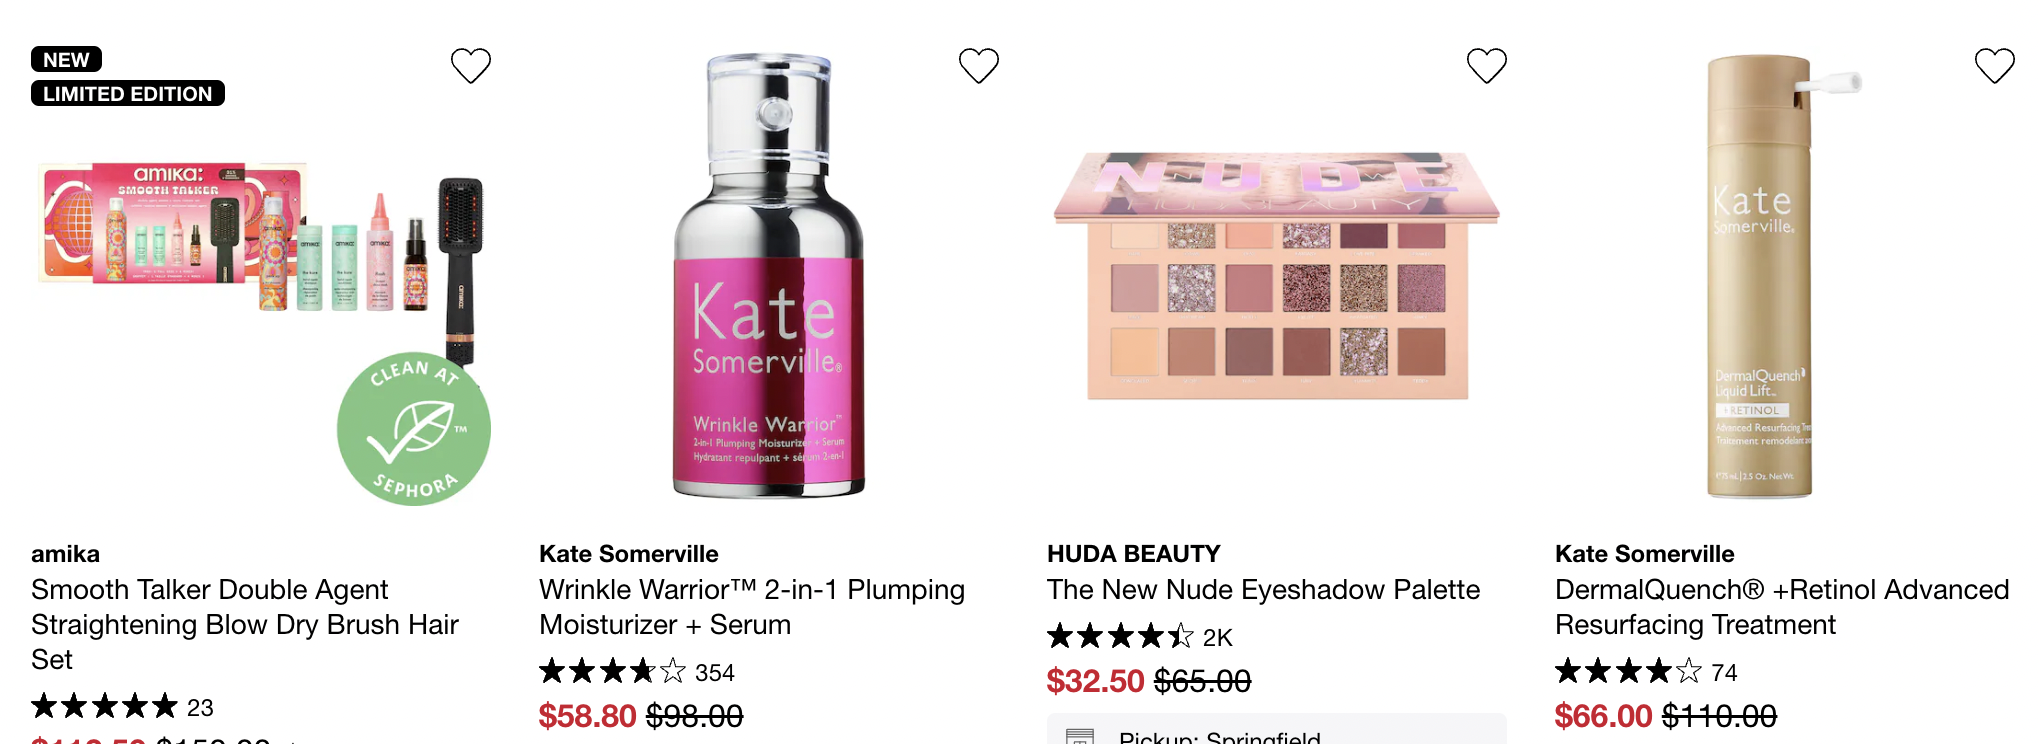Screen dimensions: 2038x744
Task: Click the Clean at Sephora badge
Action: click(414, 429)
